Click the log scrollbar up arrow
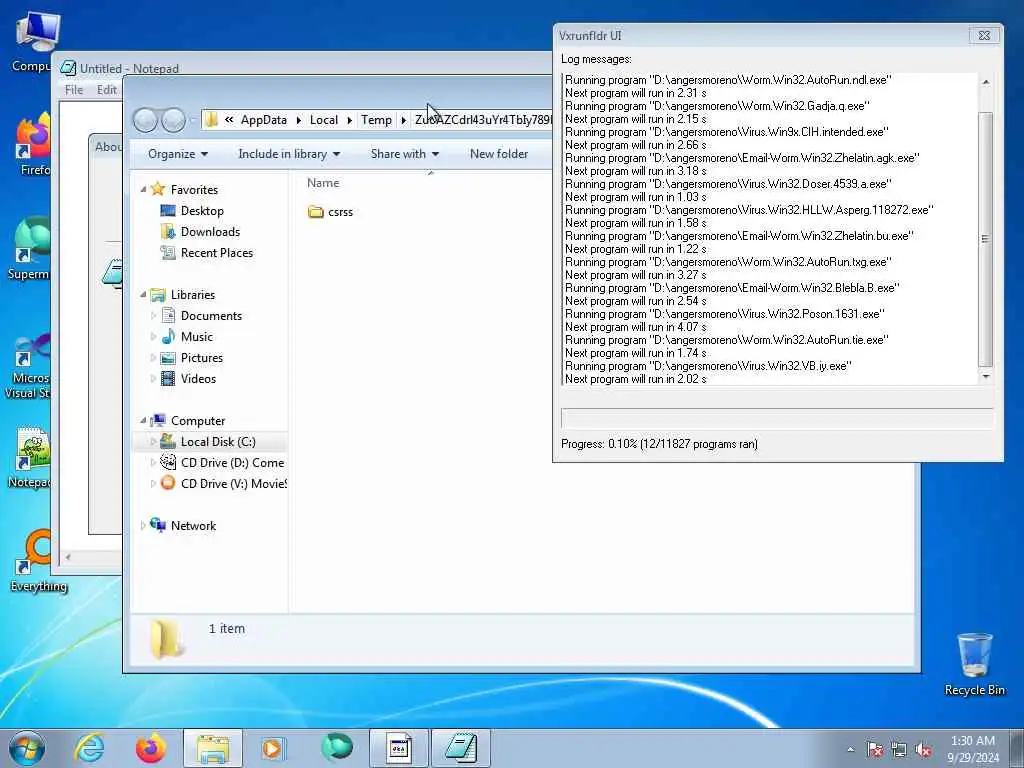The image size is (1024, 768). tap(985, 82)
